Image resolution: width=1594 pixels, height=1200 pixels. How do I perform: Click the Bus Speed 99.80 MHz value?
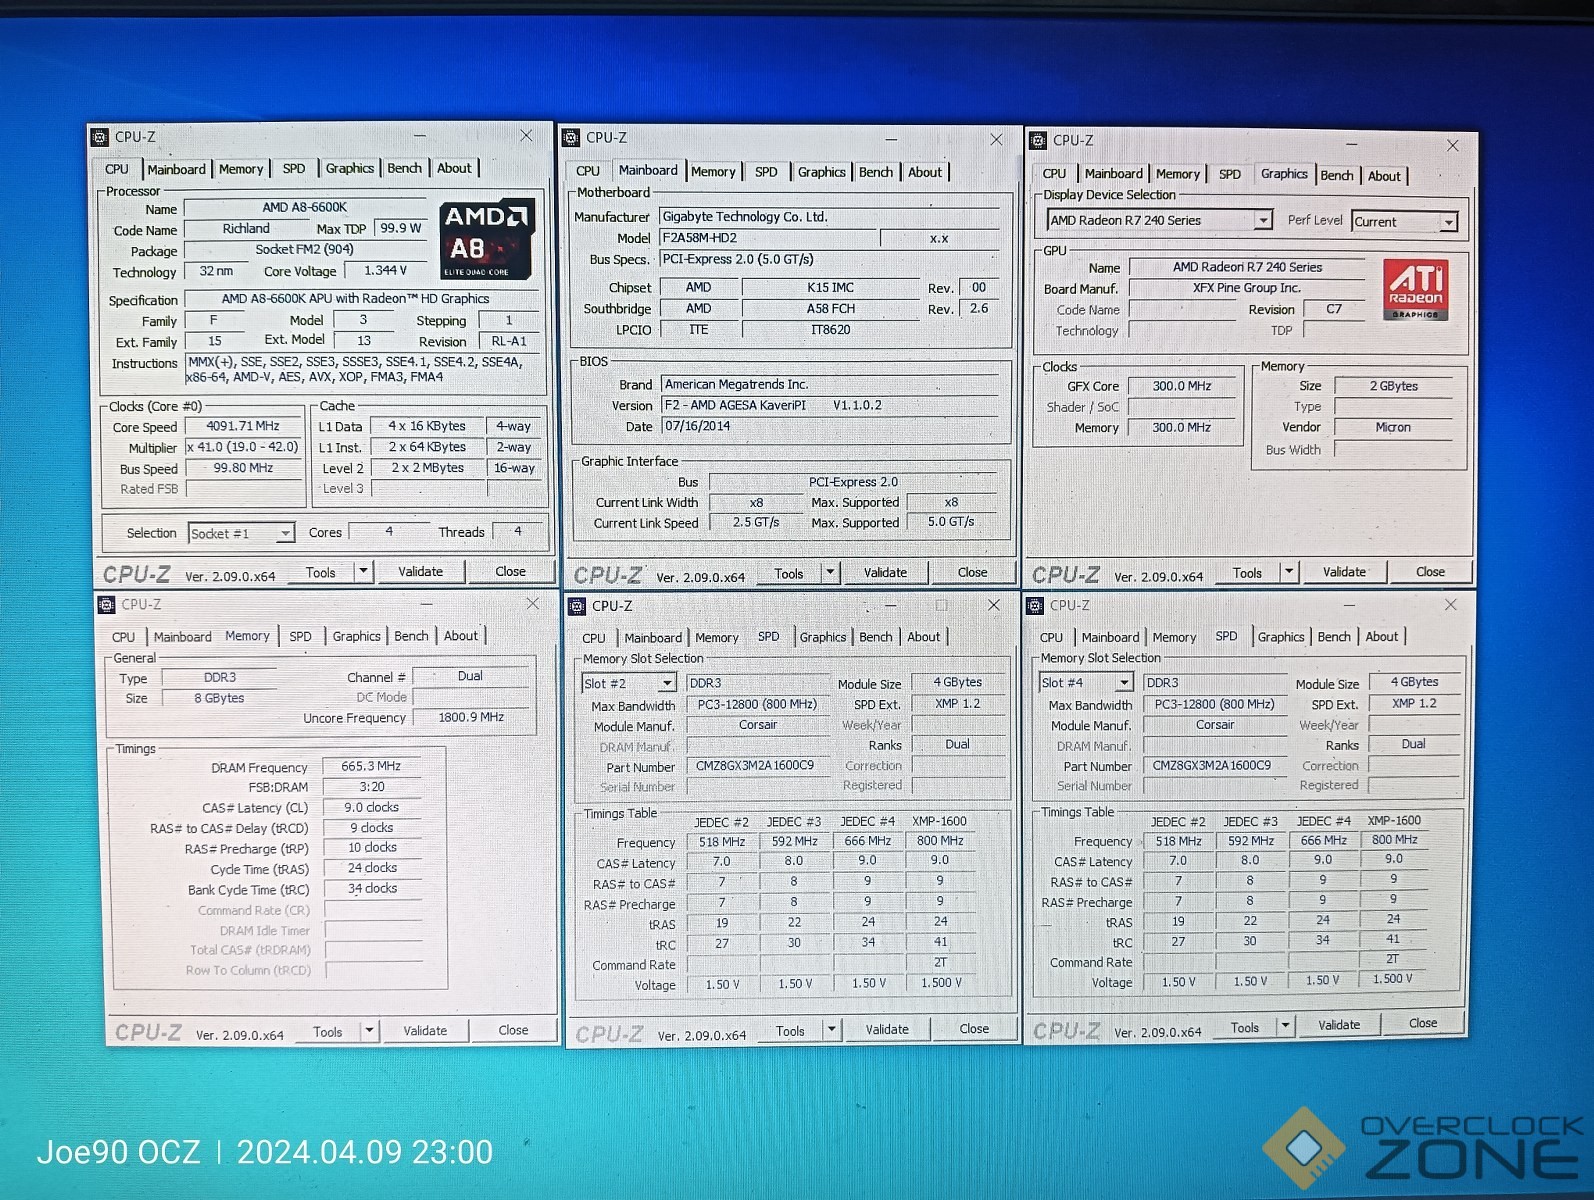[x=244, y=468]
